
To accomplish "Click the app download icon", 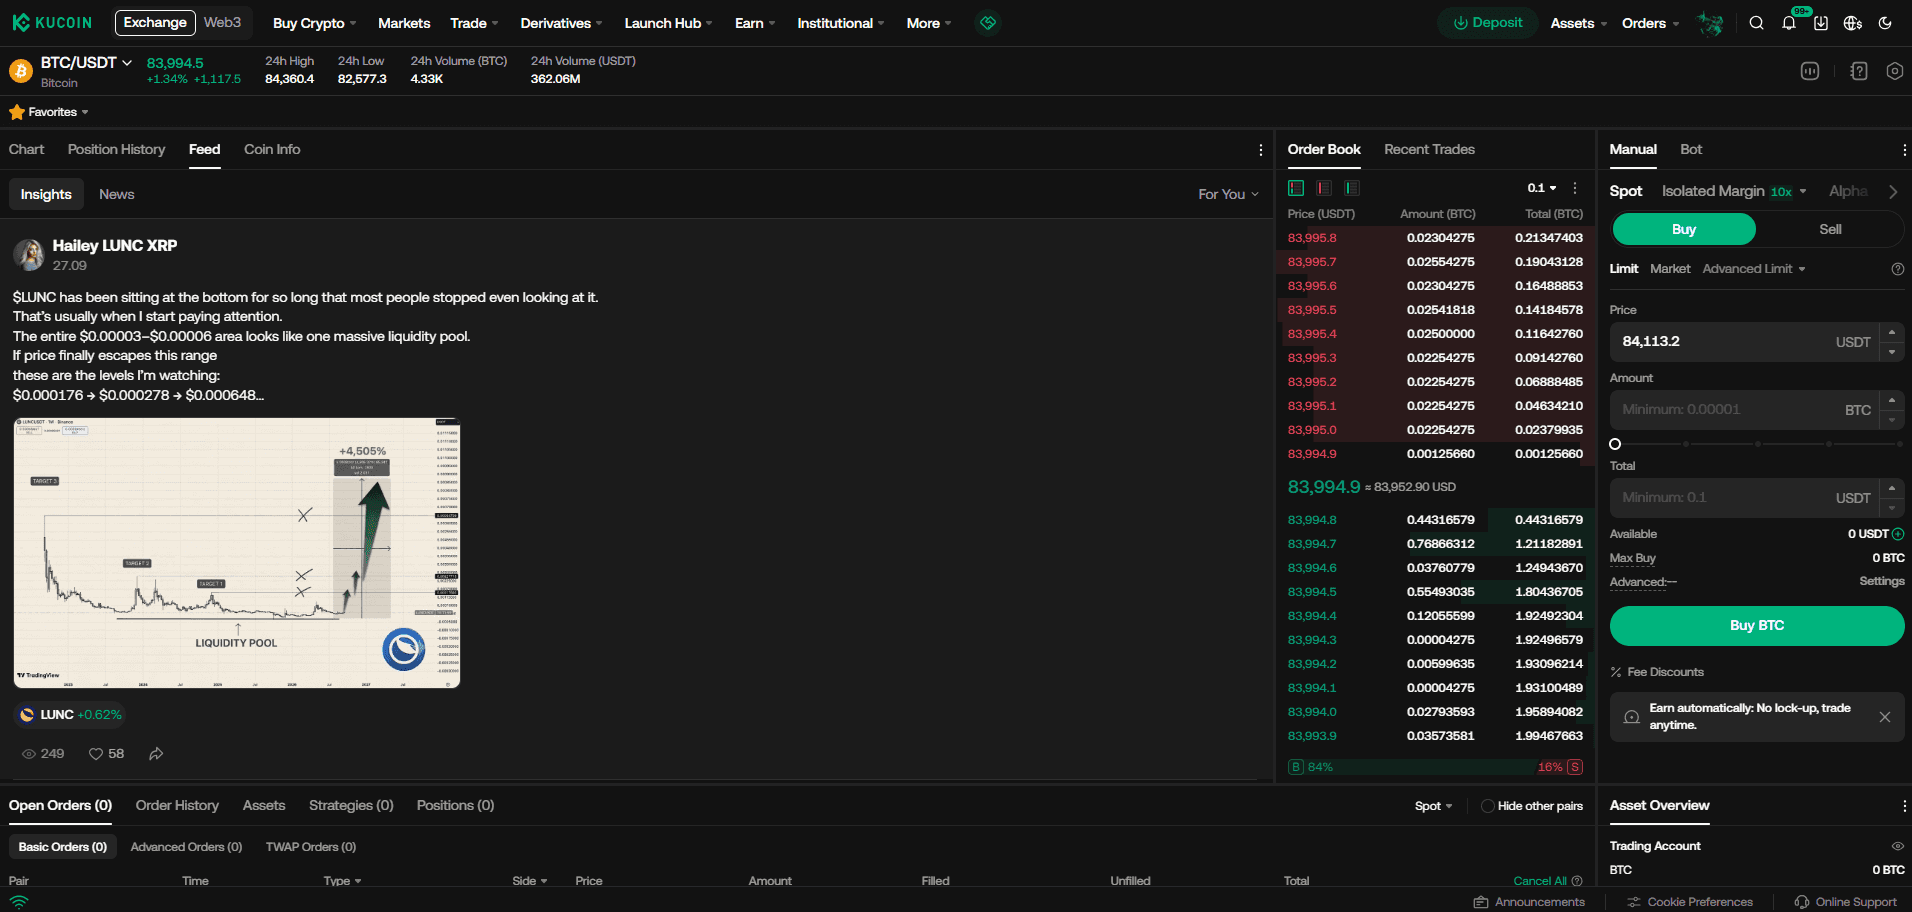I will pos(1821,23).
